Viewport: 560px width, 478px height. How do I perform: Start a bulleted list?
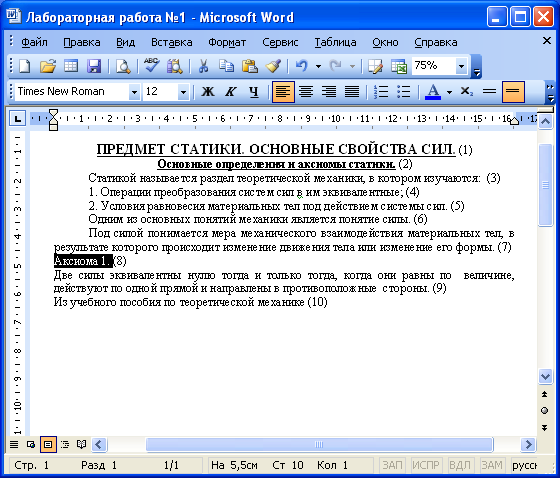(404, 92)
